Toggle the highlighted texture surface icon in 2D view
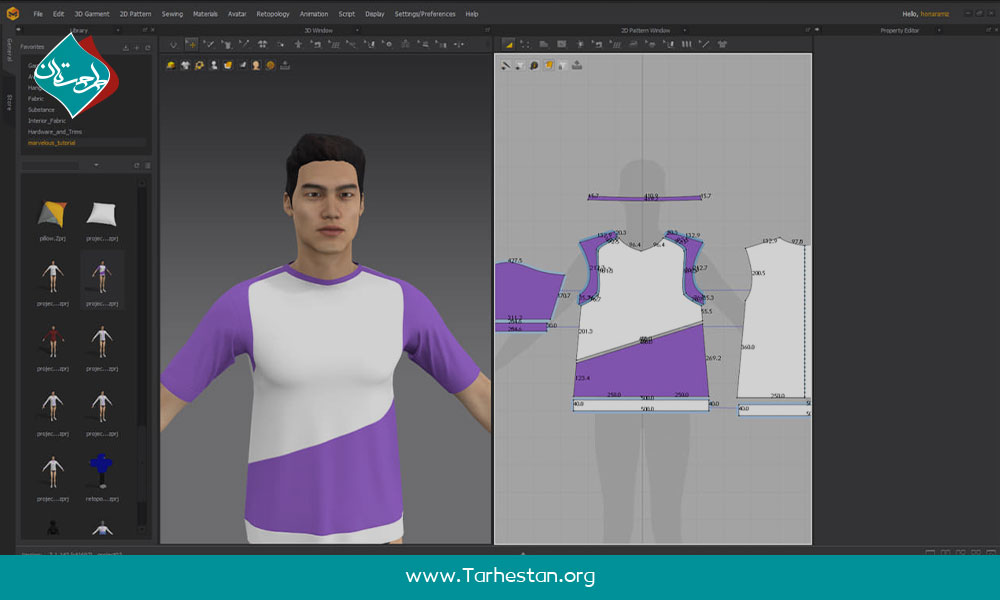 click(x=549, y=65)
